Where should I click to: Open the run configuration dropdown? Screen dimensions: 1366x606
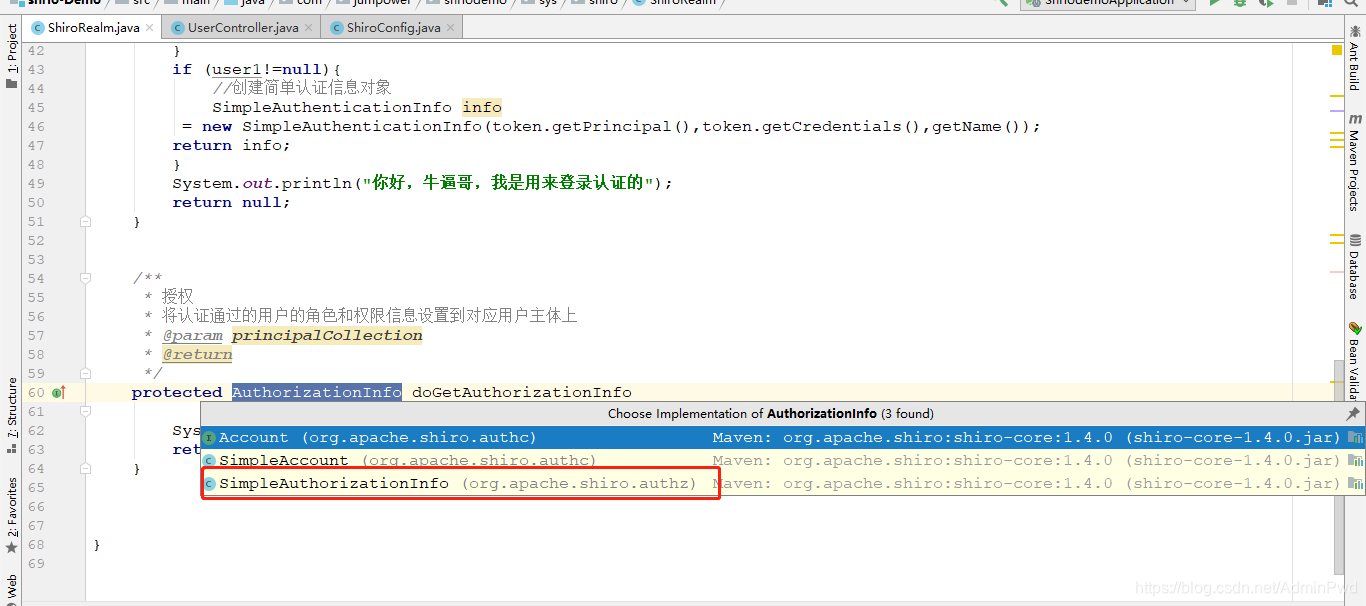[x=1107, y=4]
